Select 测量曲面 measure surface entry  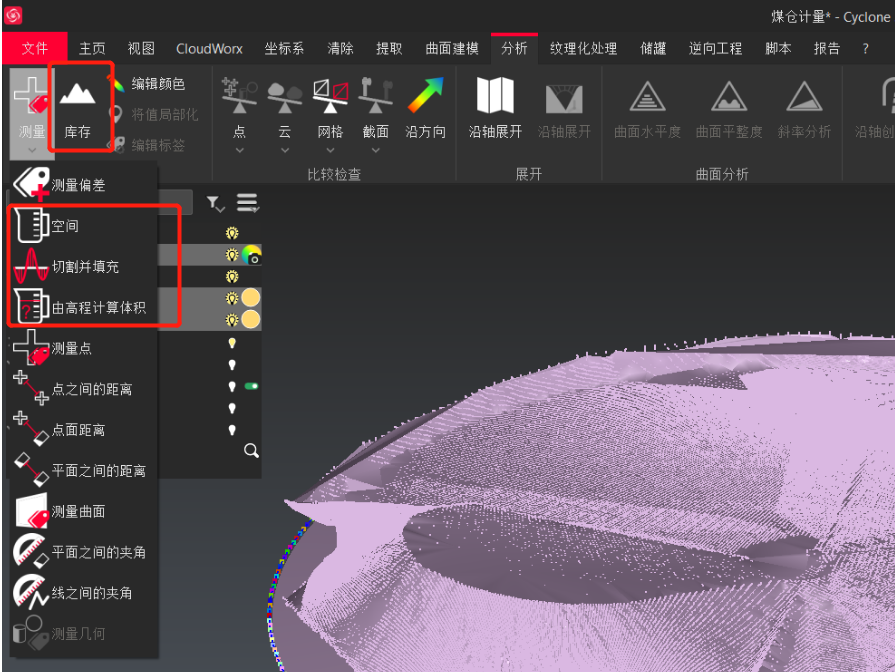[x=83, y=512]
